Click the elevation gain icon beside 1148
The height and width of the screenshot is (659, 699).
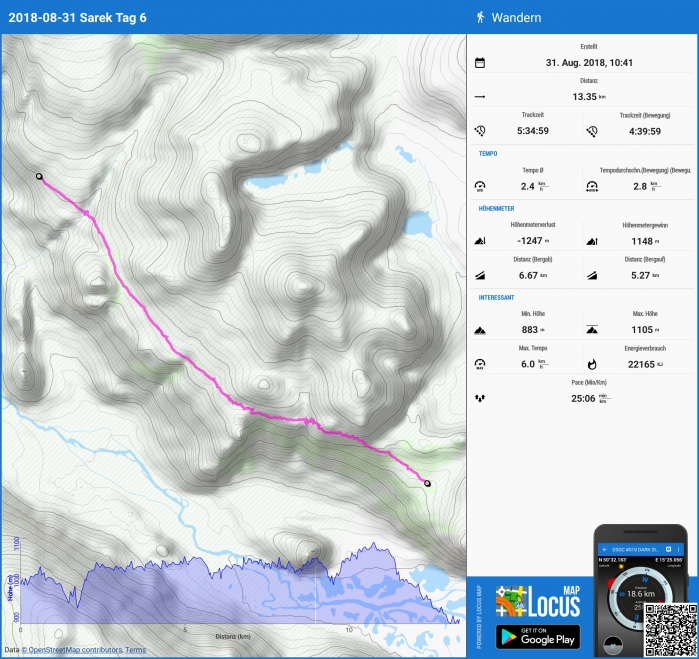(592, 241)
